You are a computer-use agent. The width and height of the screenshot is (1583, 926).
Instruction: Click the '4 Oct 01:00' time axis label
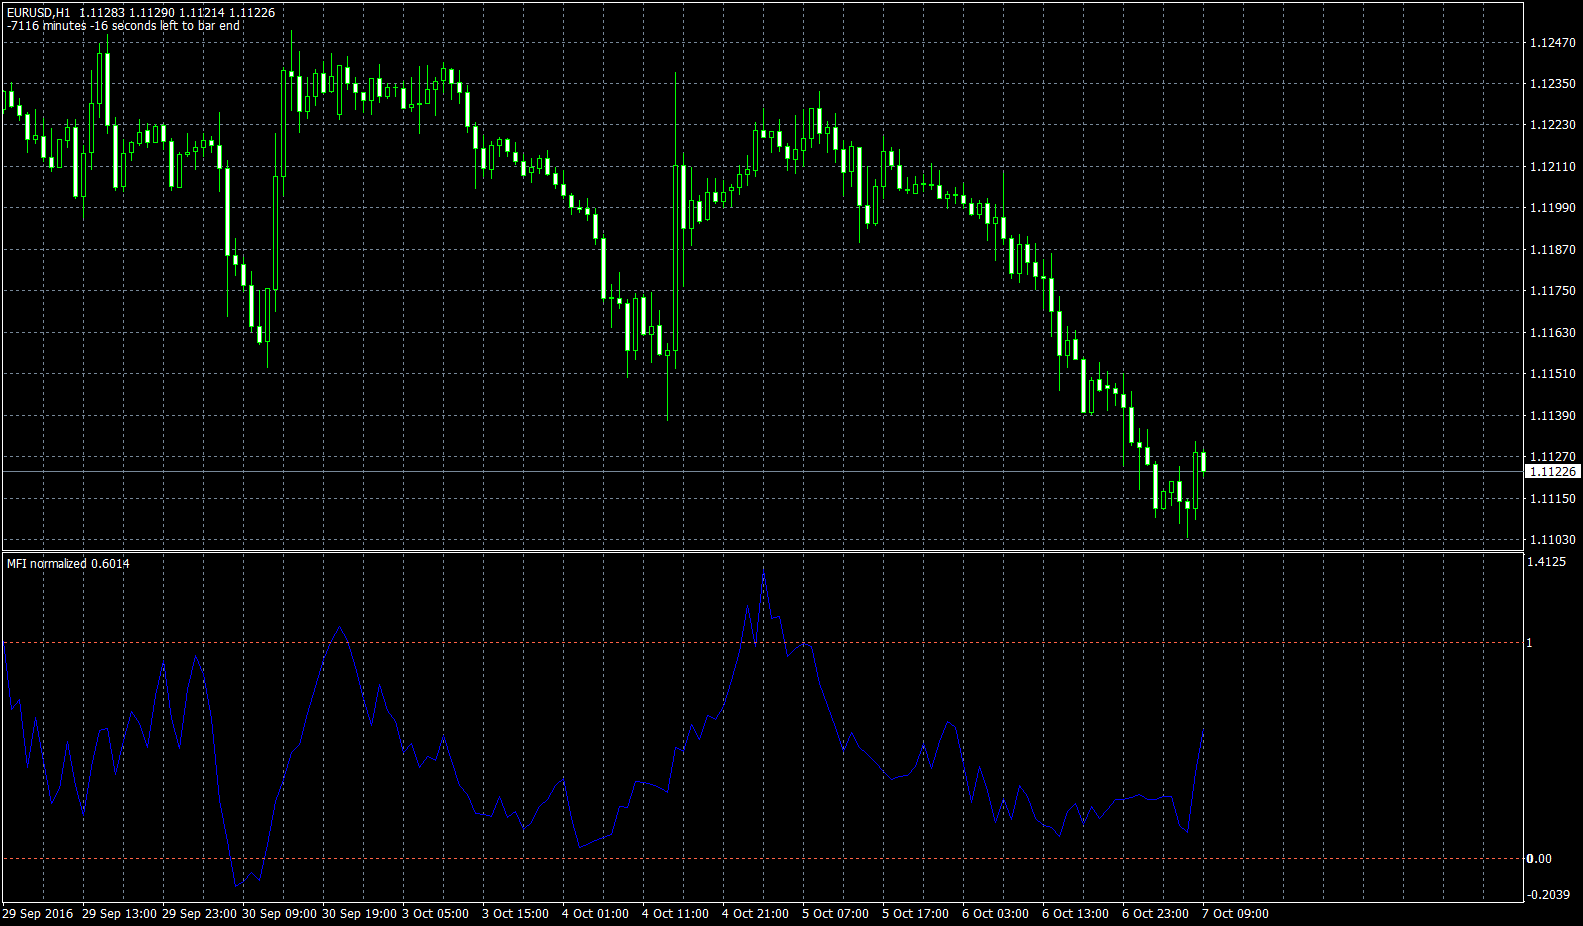pyautogui.click(x=595, y=914)
